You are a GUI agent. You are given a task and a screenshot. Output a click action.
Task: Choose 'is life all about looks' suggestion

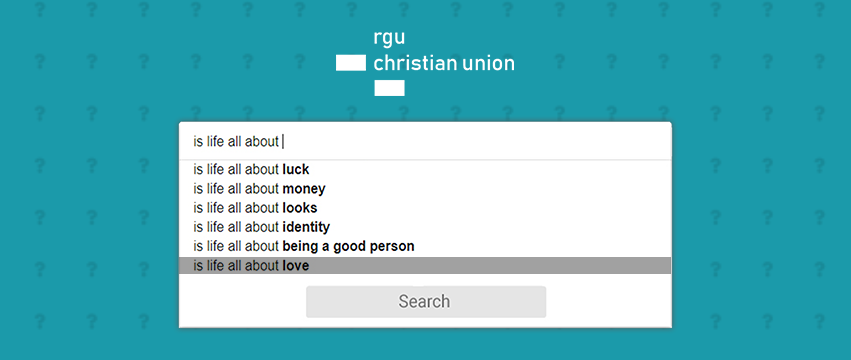coord(425,208)
